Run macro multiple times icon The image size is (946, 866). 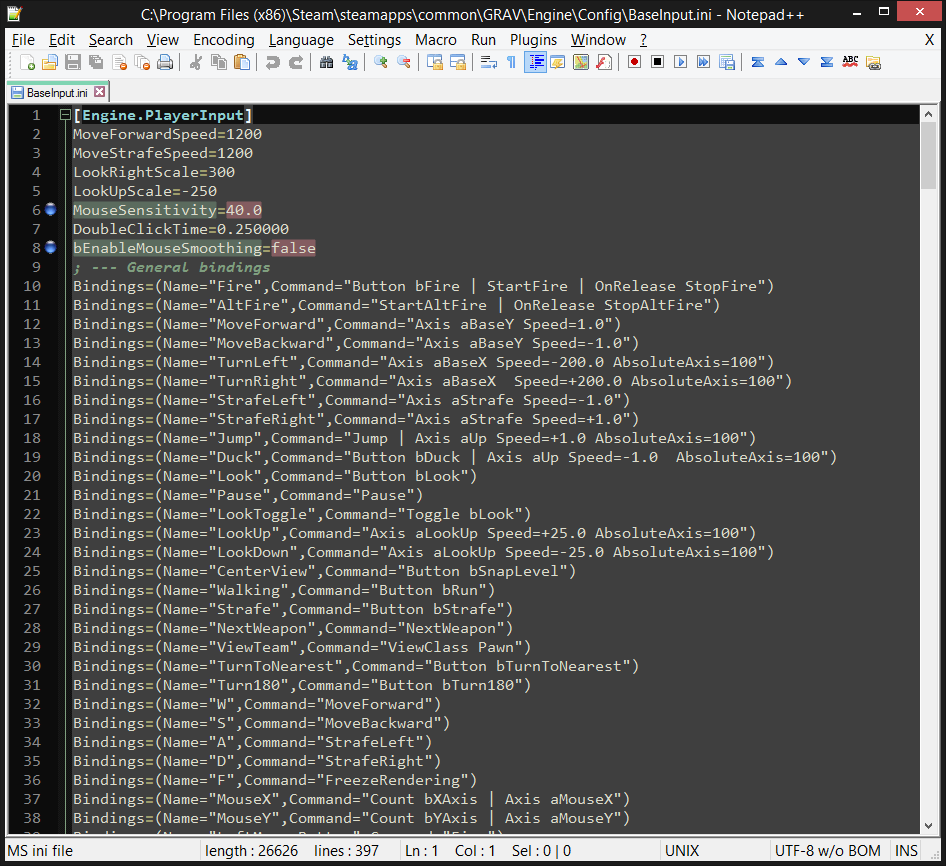coord(703,62)
